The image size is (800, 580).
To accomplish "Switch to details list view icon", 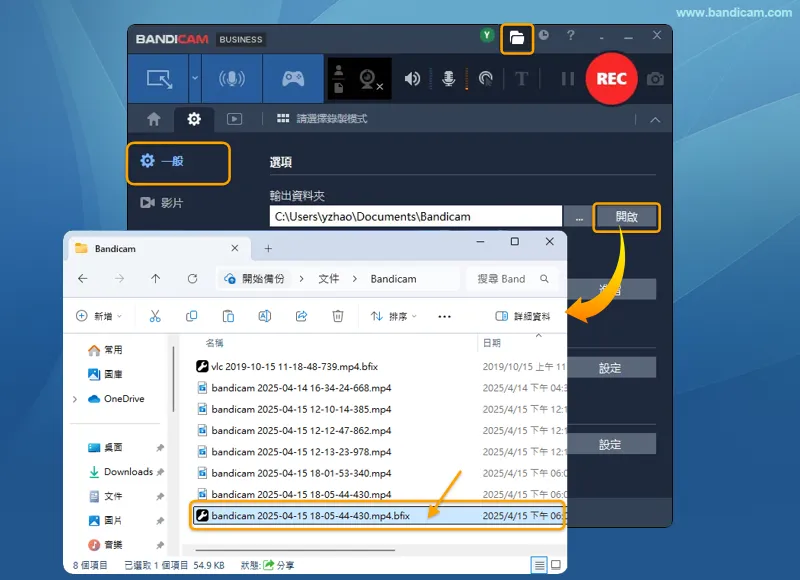I will (x=539, y=565).
